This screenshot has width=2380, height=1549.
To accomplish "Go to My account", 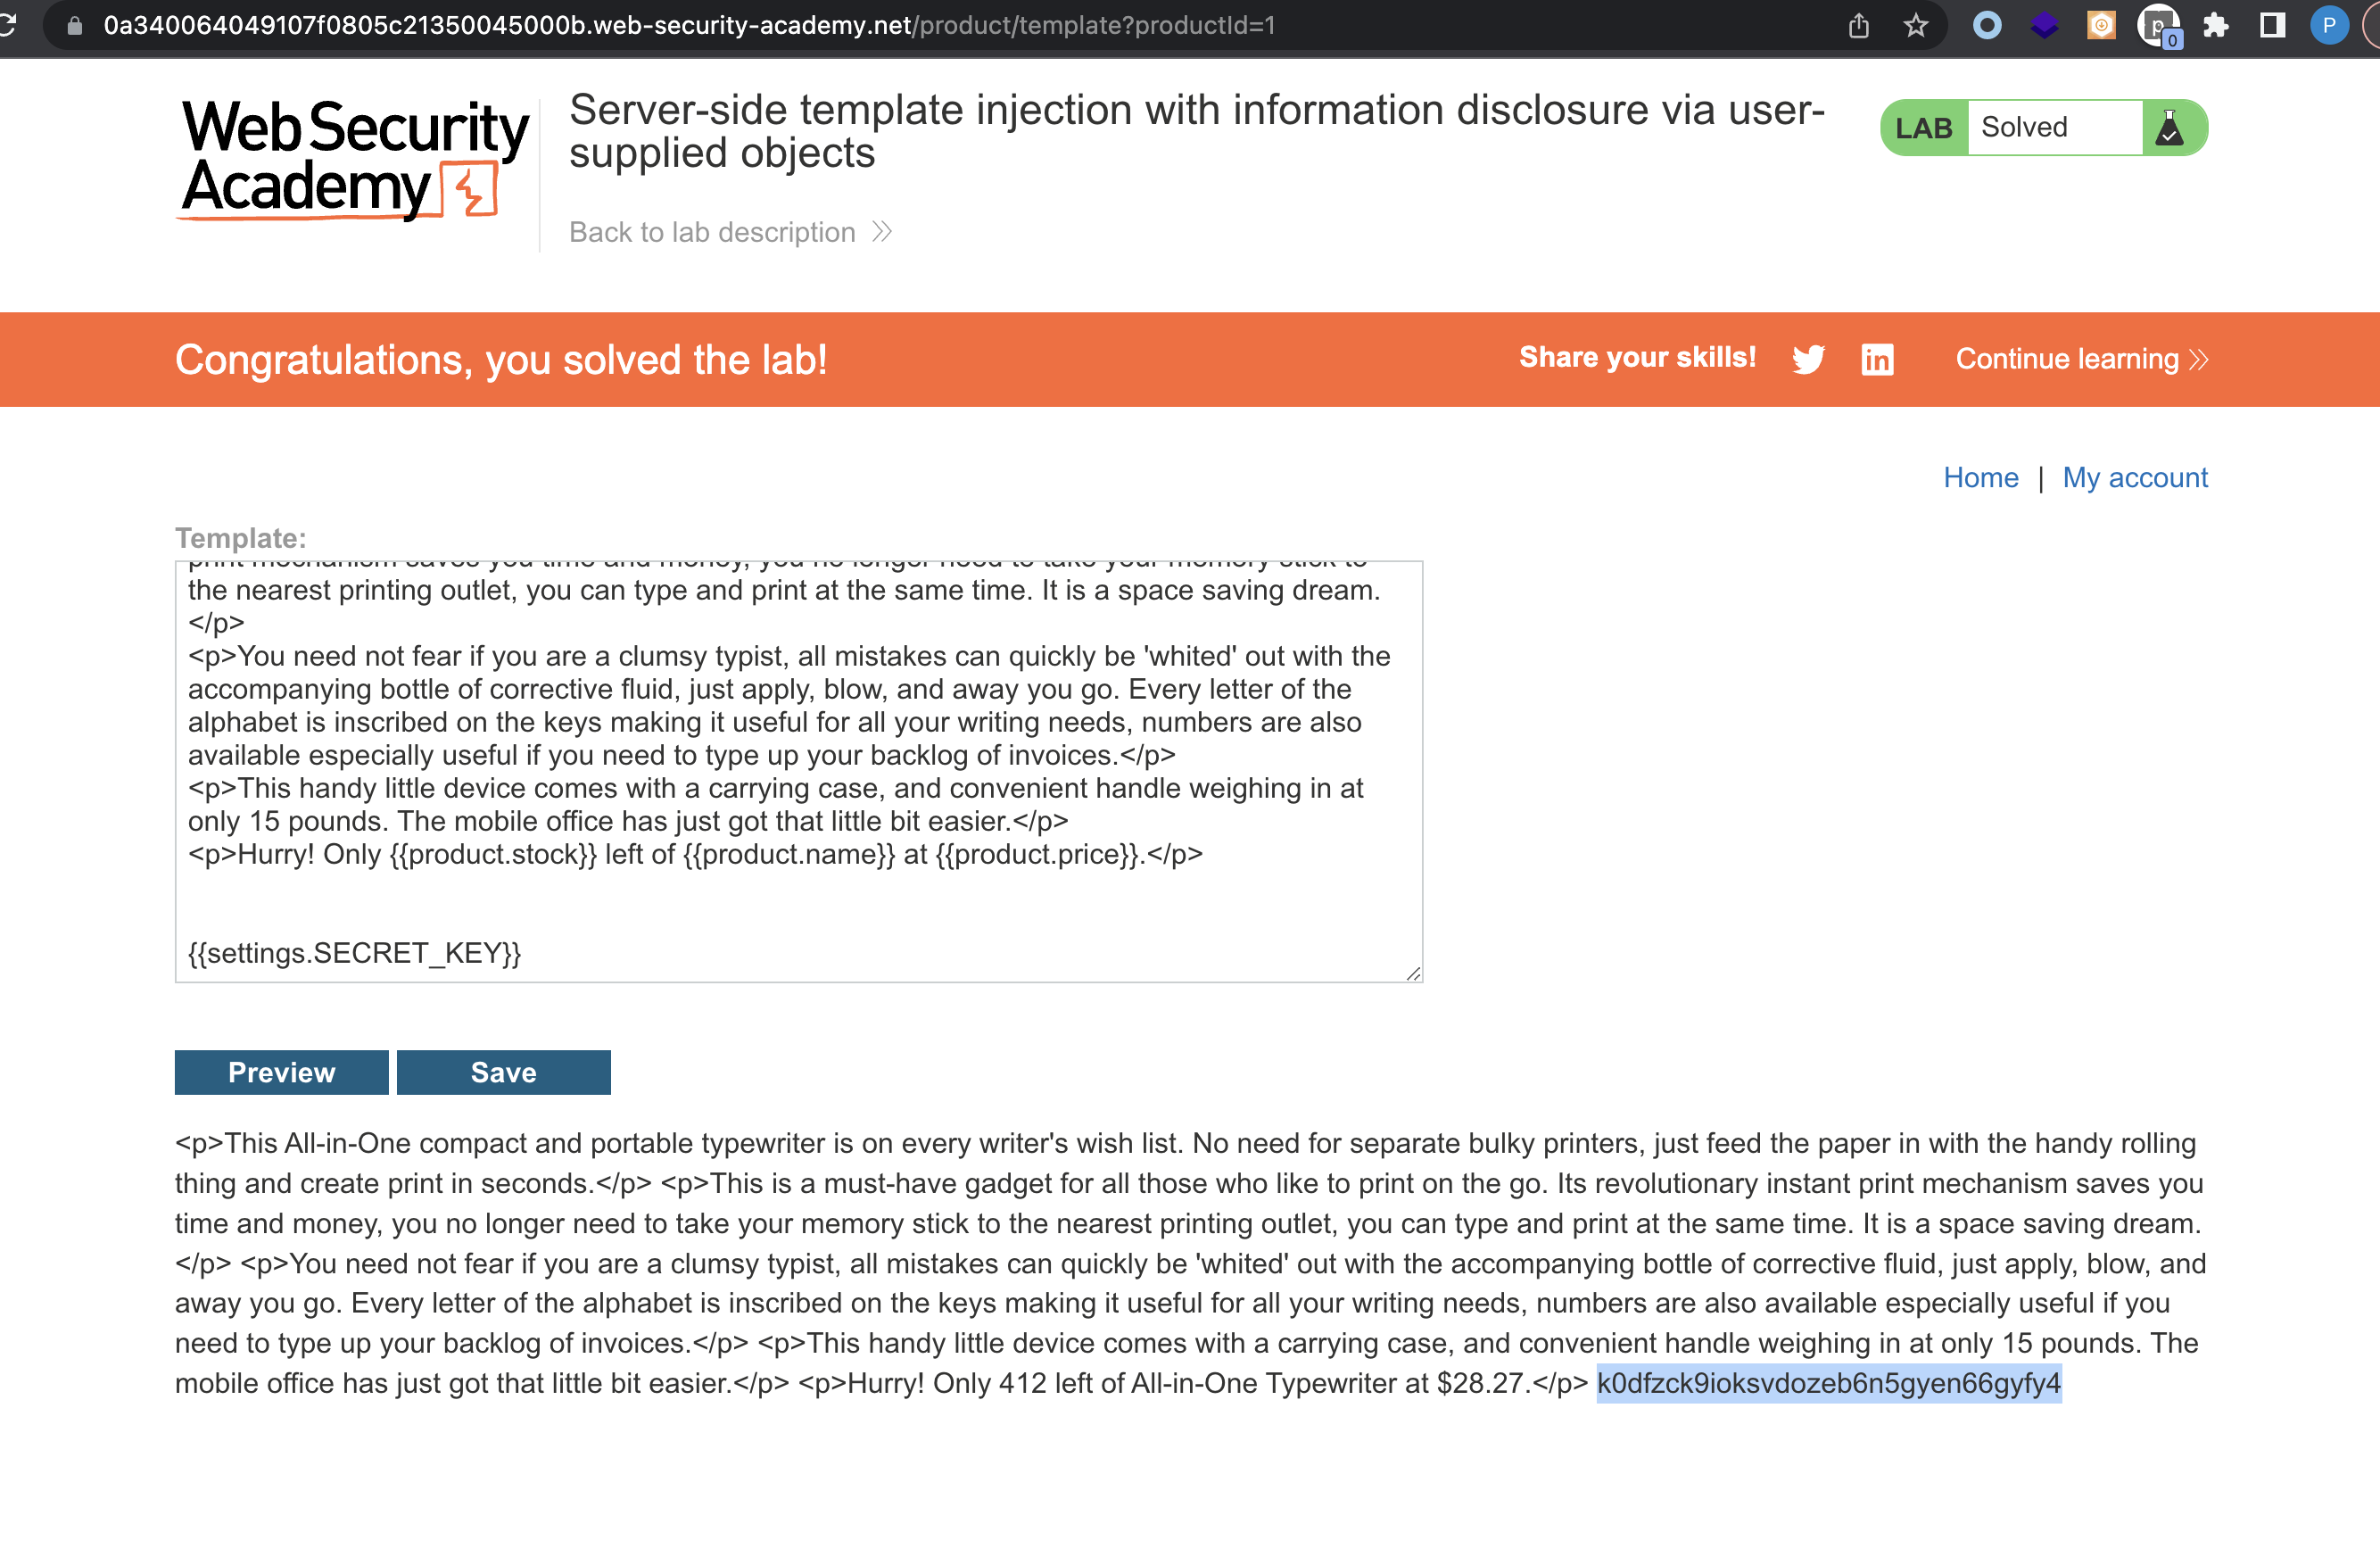I will 2134,477.
